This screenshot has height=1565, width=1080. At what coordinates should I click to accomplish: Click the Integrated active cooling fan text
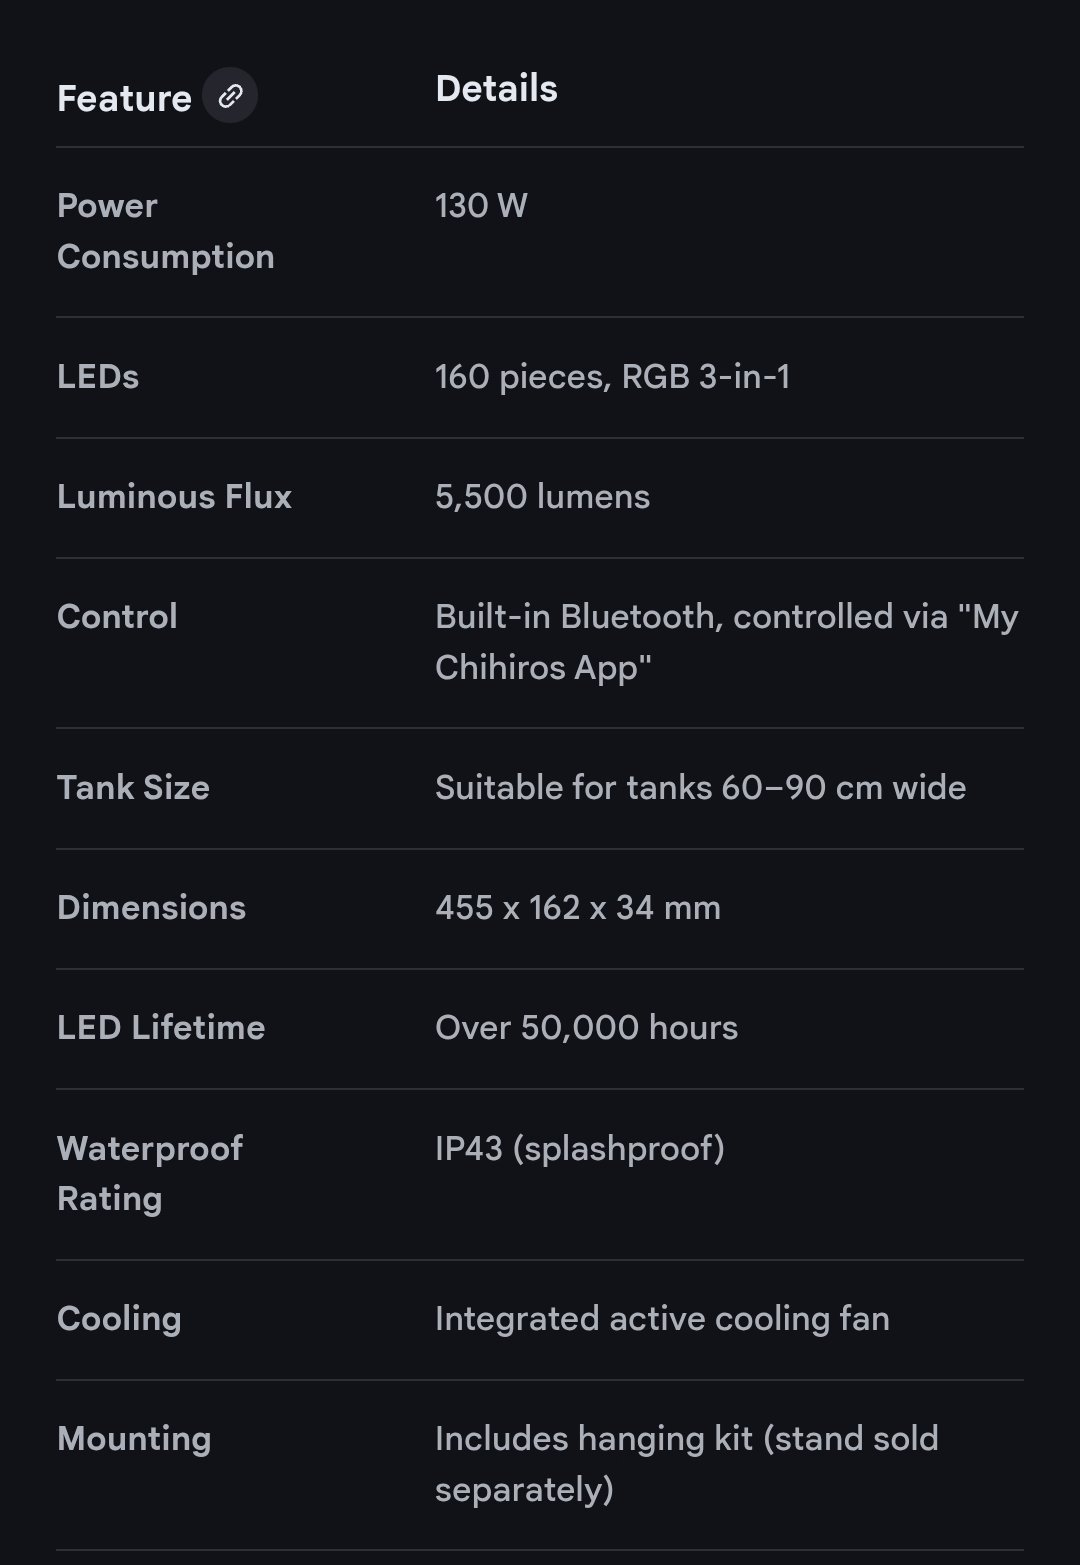[662, 1319]
